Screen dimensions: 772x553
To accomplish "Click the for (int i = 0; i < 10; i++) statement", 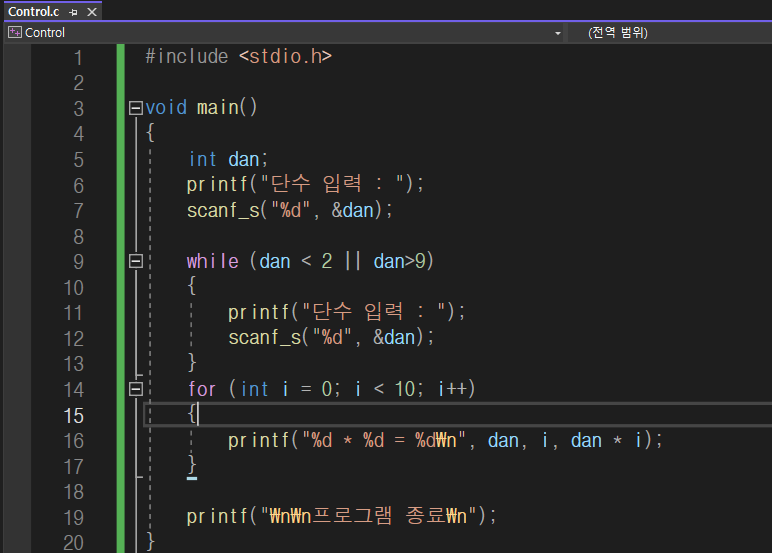I will (331, 389).
